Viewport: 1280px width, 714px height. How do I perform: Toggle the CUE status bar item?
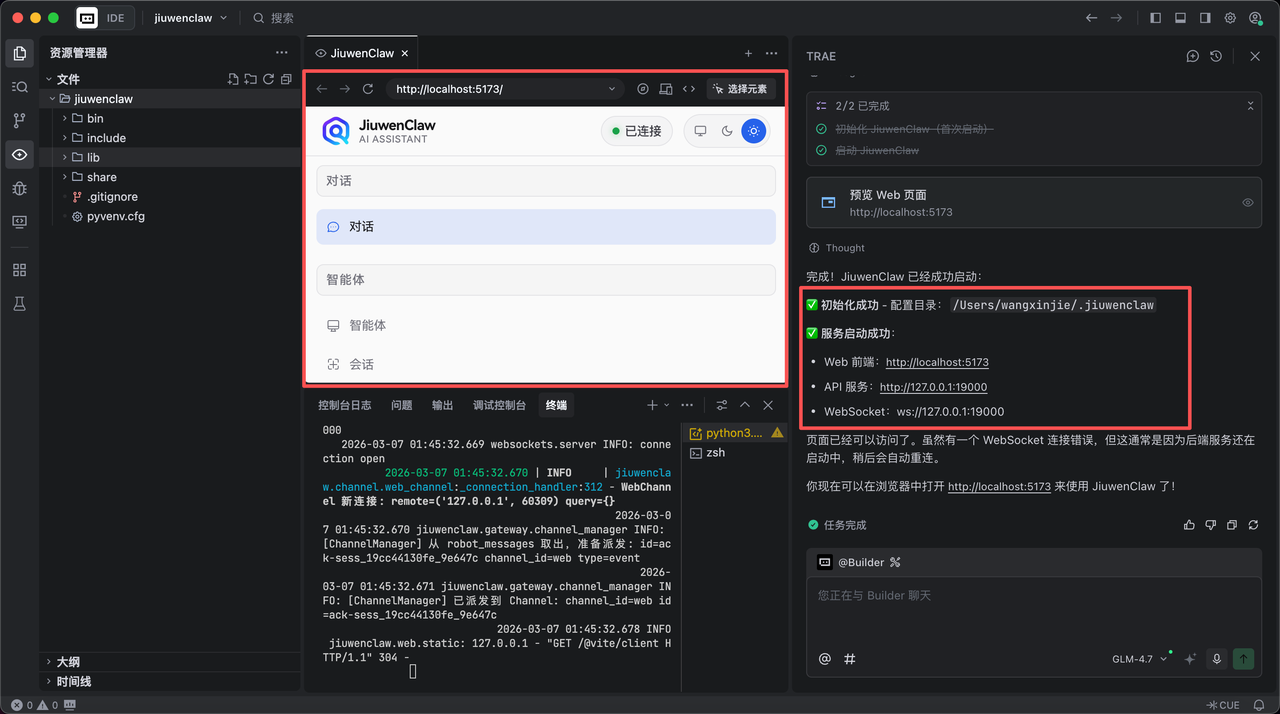click(1223, 705)
